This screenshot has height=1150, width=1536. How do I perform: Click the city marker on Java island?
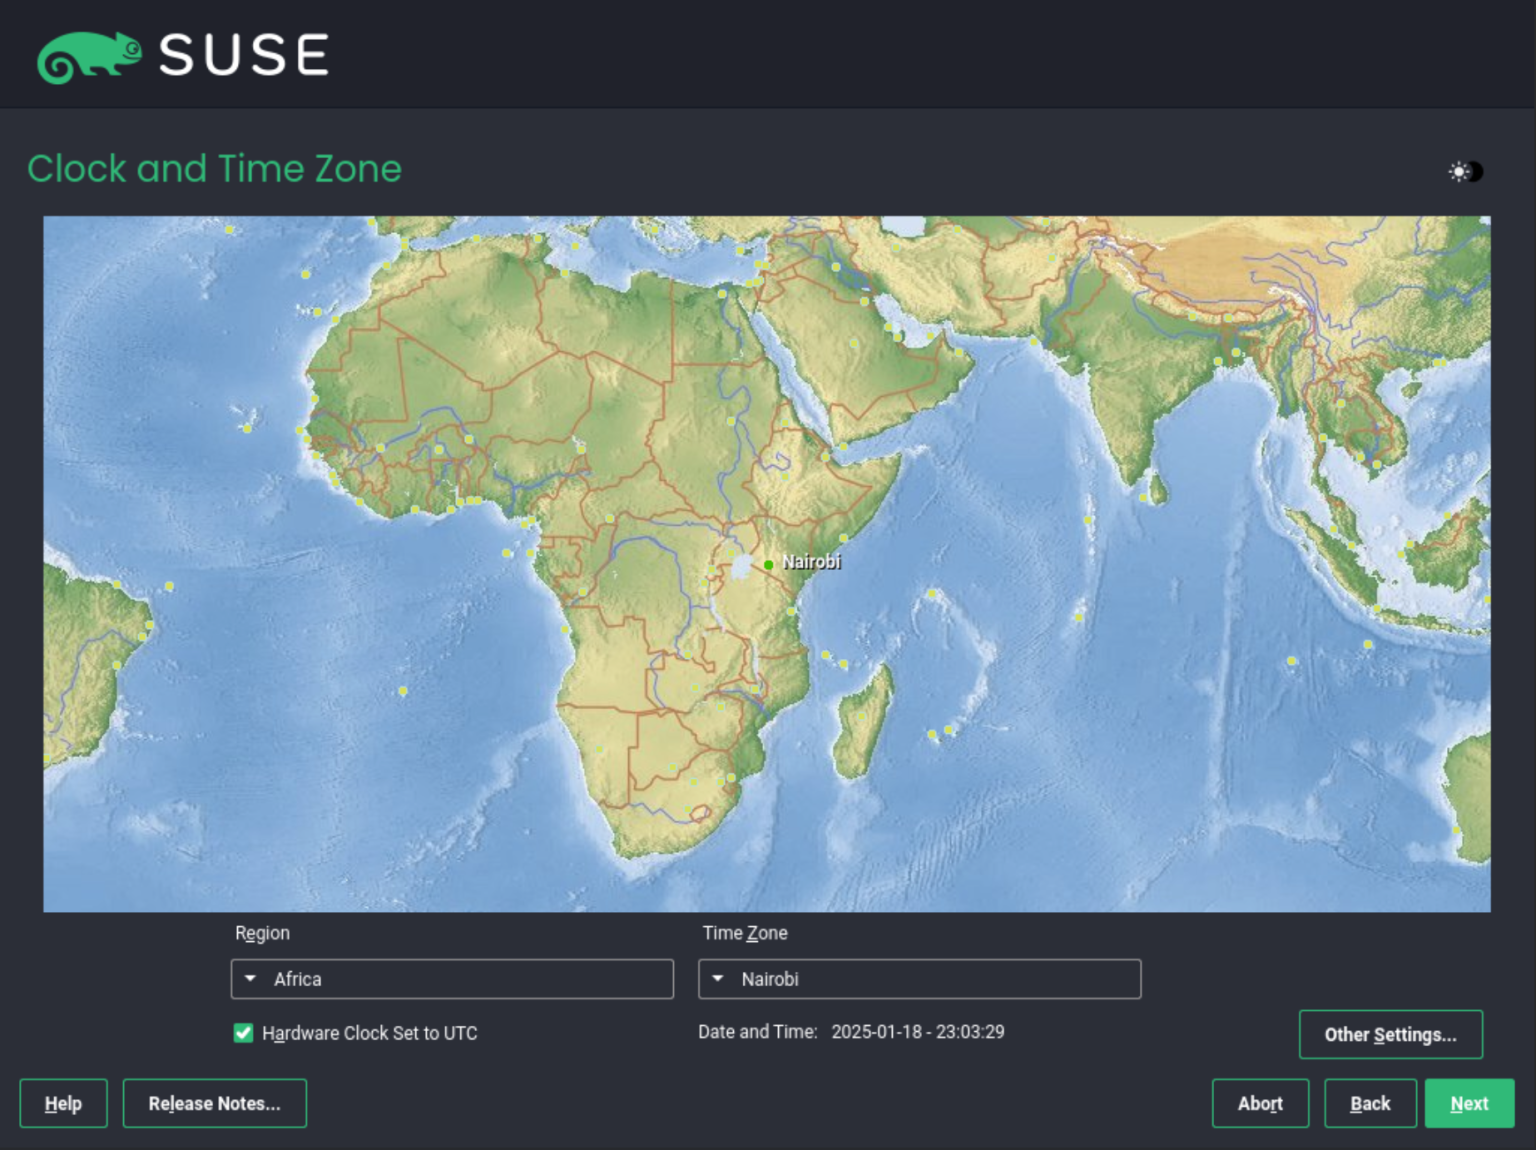[x=1377, y=608]
